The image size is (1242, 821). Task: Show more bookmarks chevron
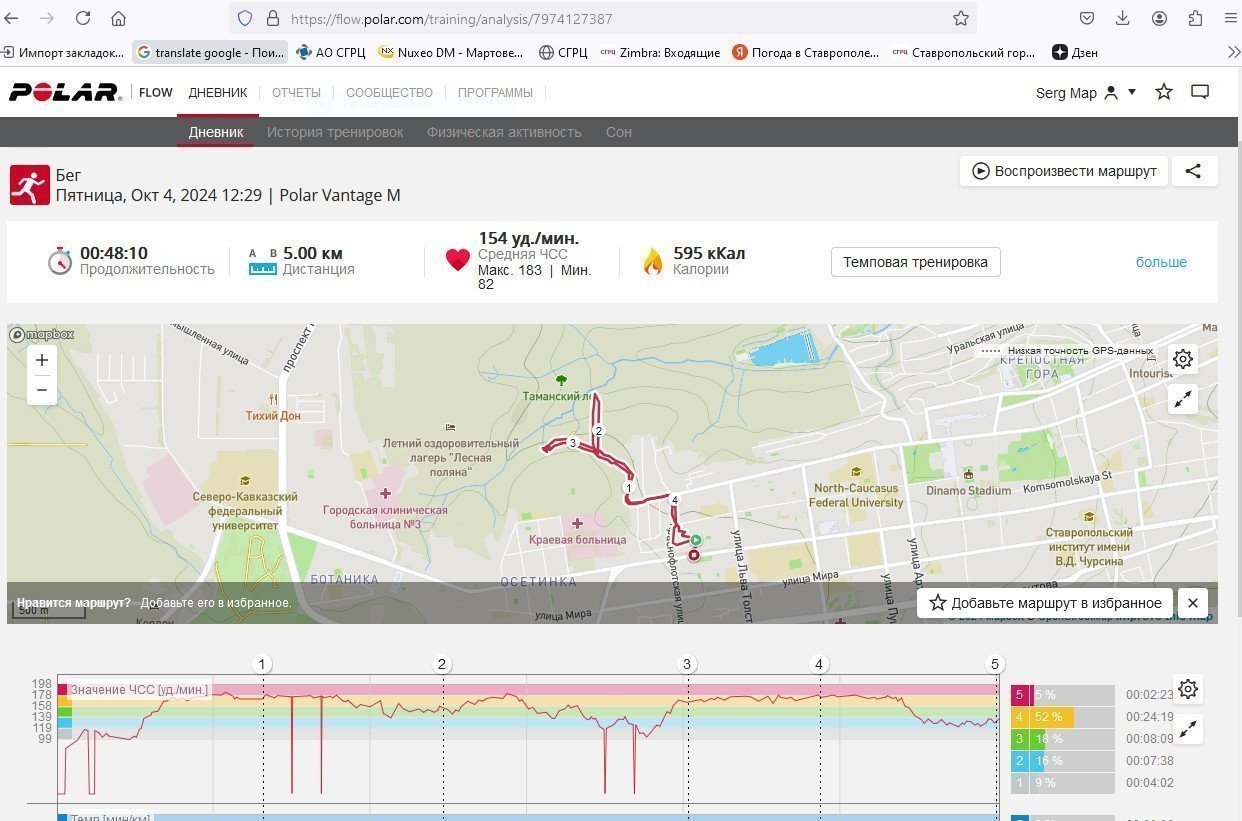coord(1233,52)
